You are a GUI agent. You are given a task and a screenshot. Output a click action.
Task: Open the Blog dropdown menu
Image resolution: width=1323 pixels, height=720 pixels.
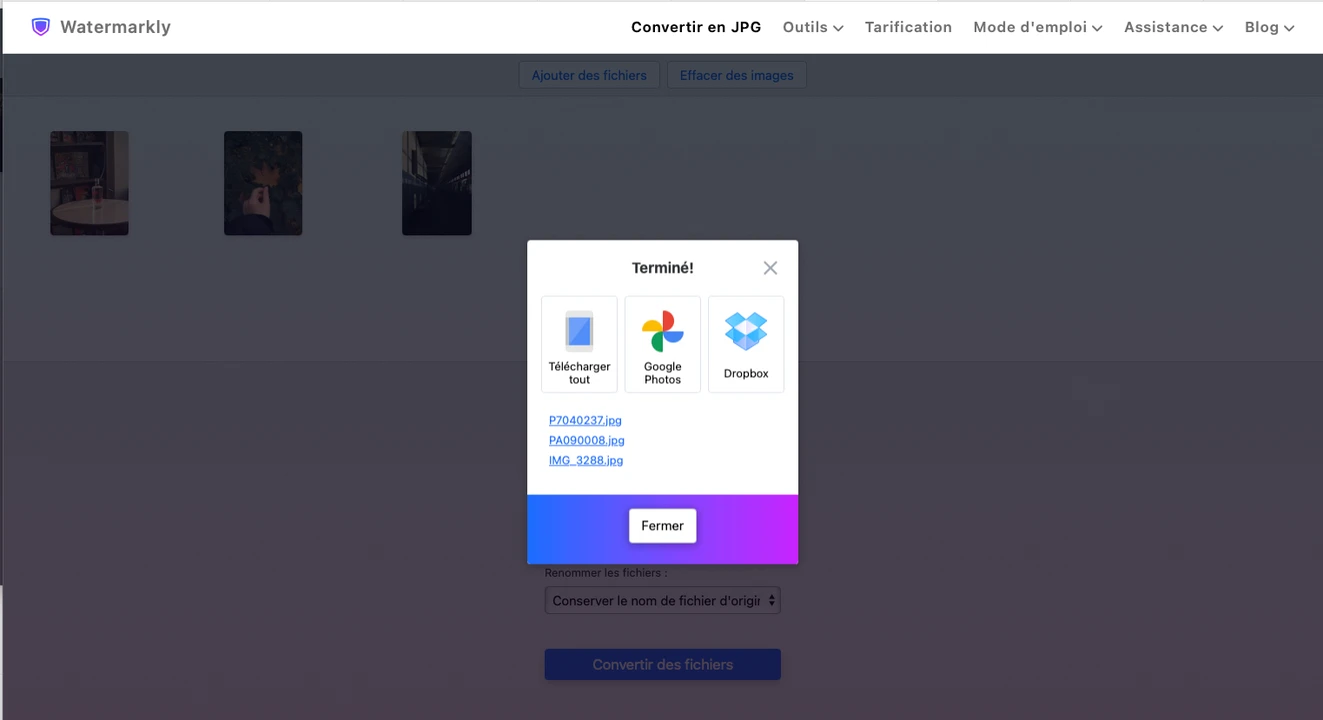1269,27
